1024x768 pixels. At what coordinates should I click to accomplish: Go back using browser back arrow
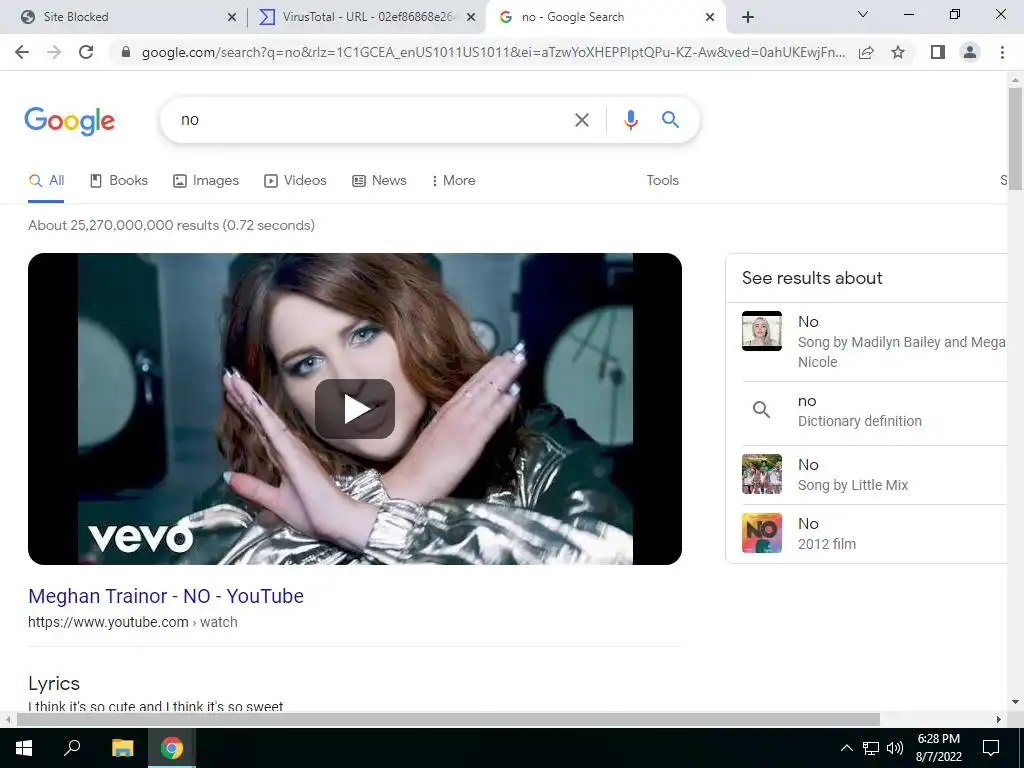click(22, 52)
